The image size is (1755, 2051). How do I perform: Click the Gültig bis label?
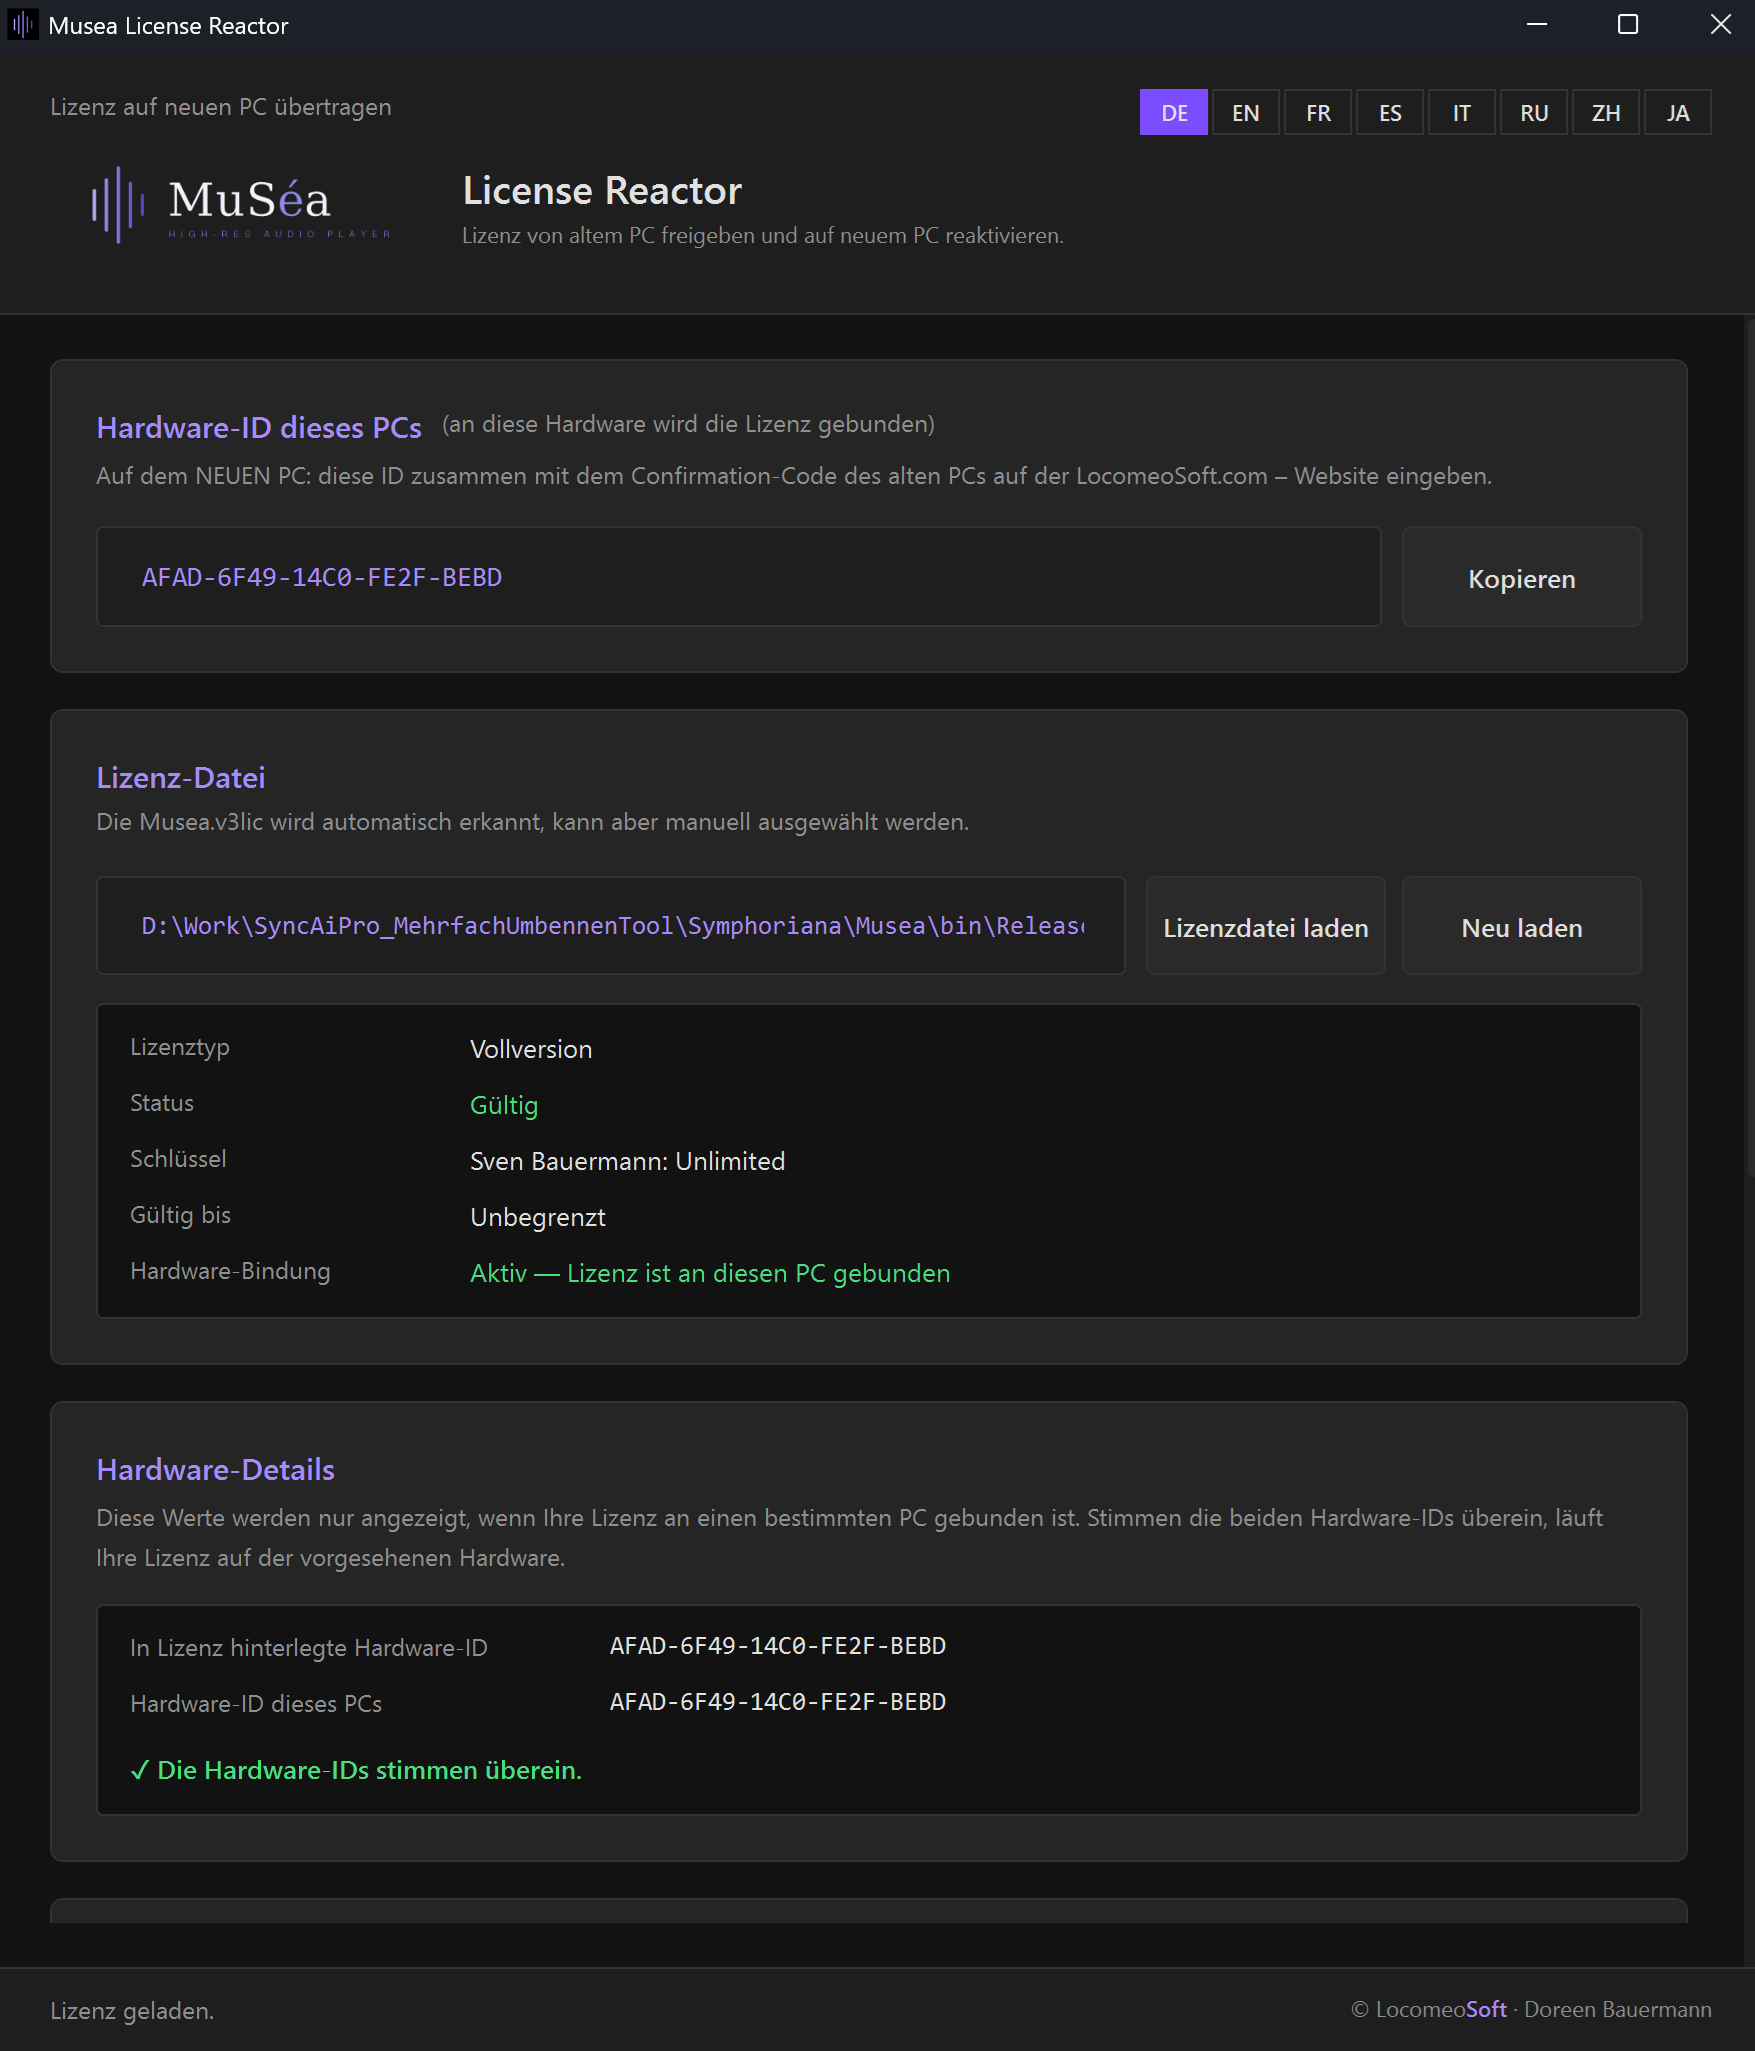click(x=180, y=1215)
